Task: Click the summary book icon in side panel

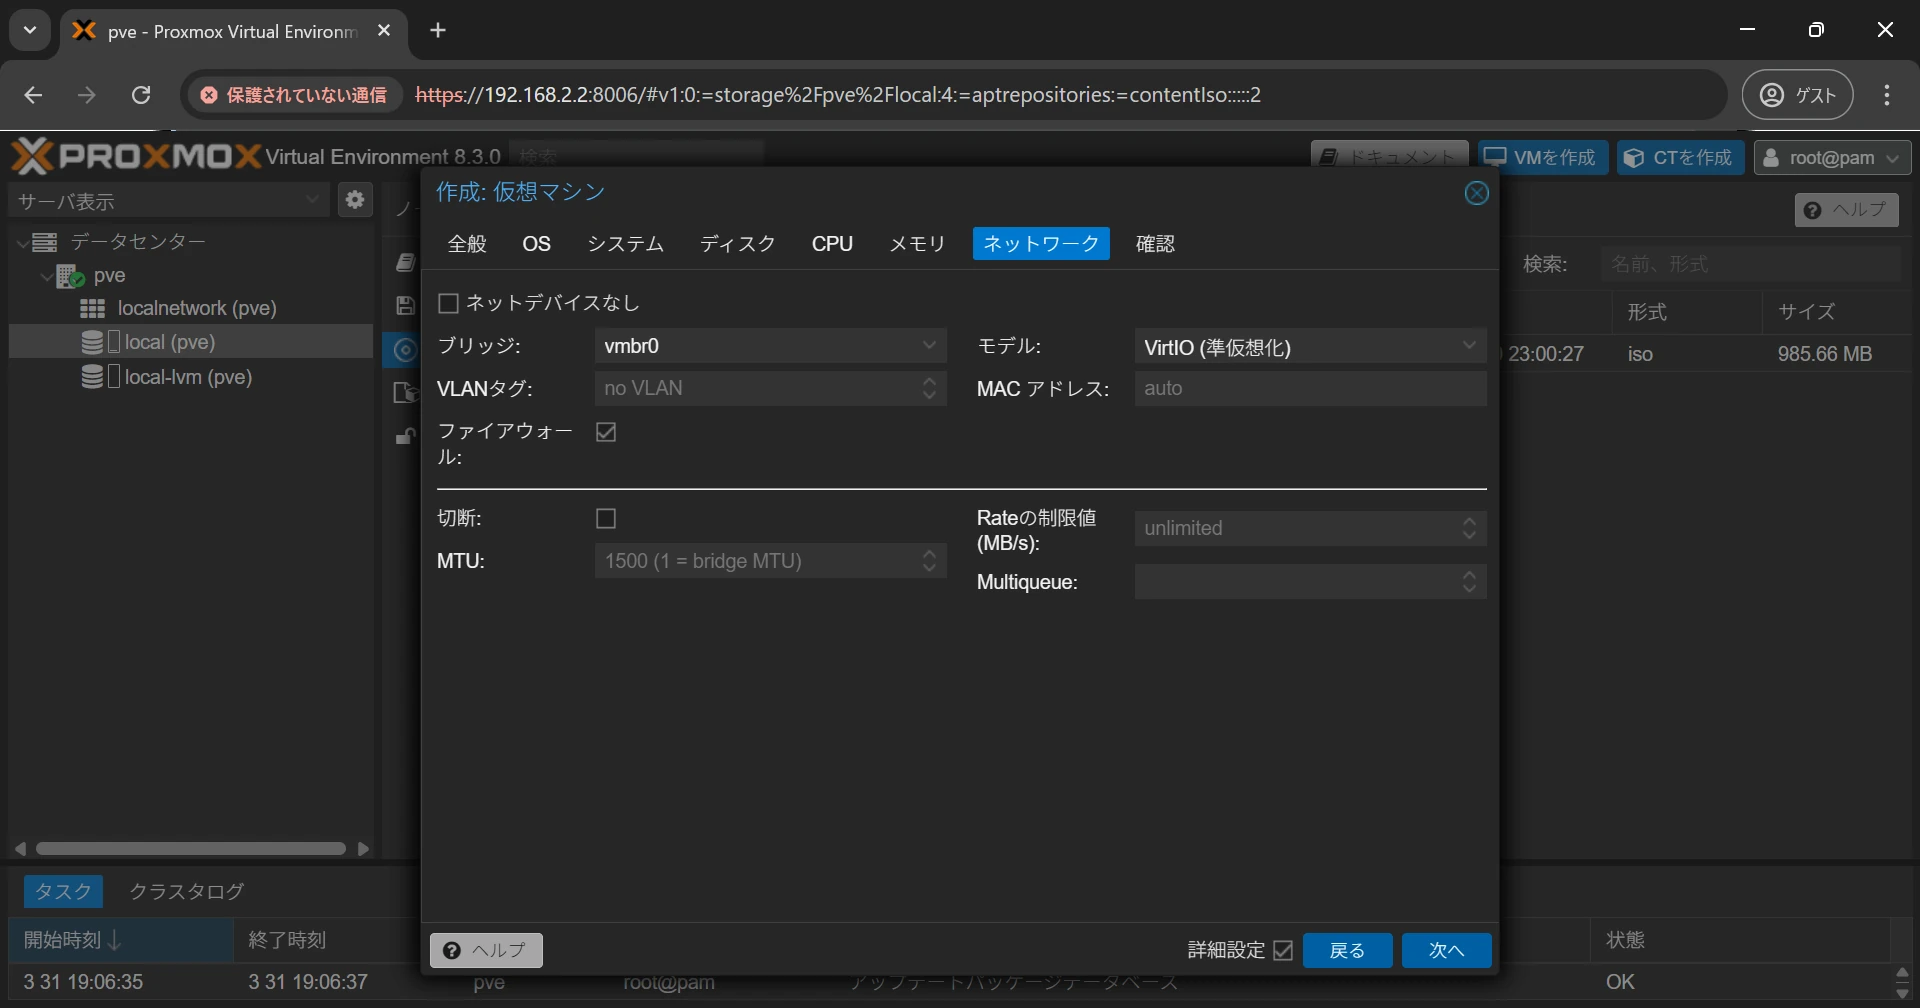Action: click(405, 262)
